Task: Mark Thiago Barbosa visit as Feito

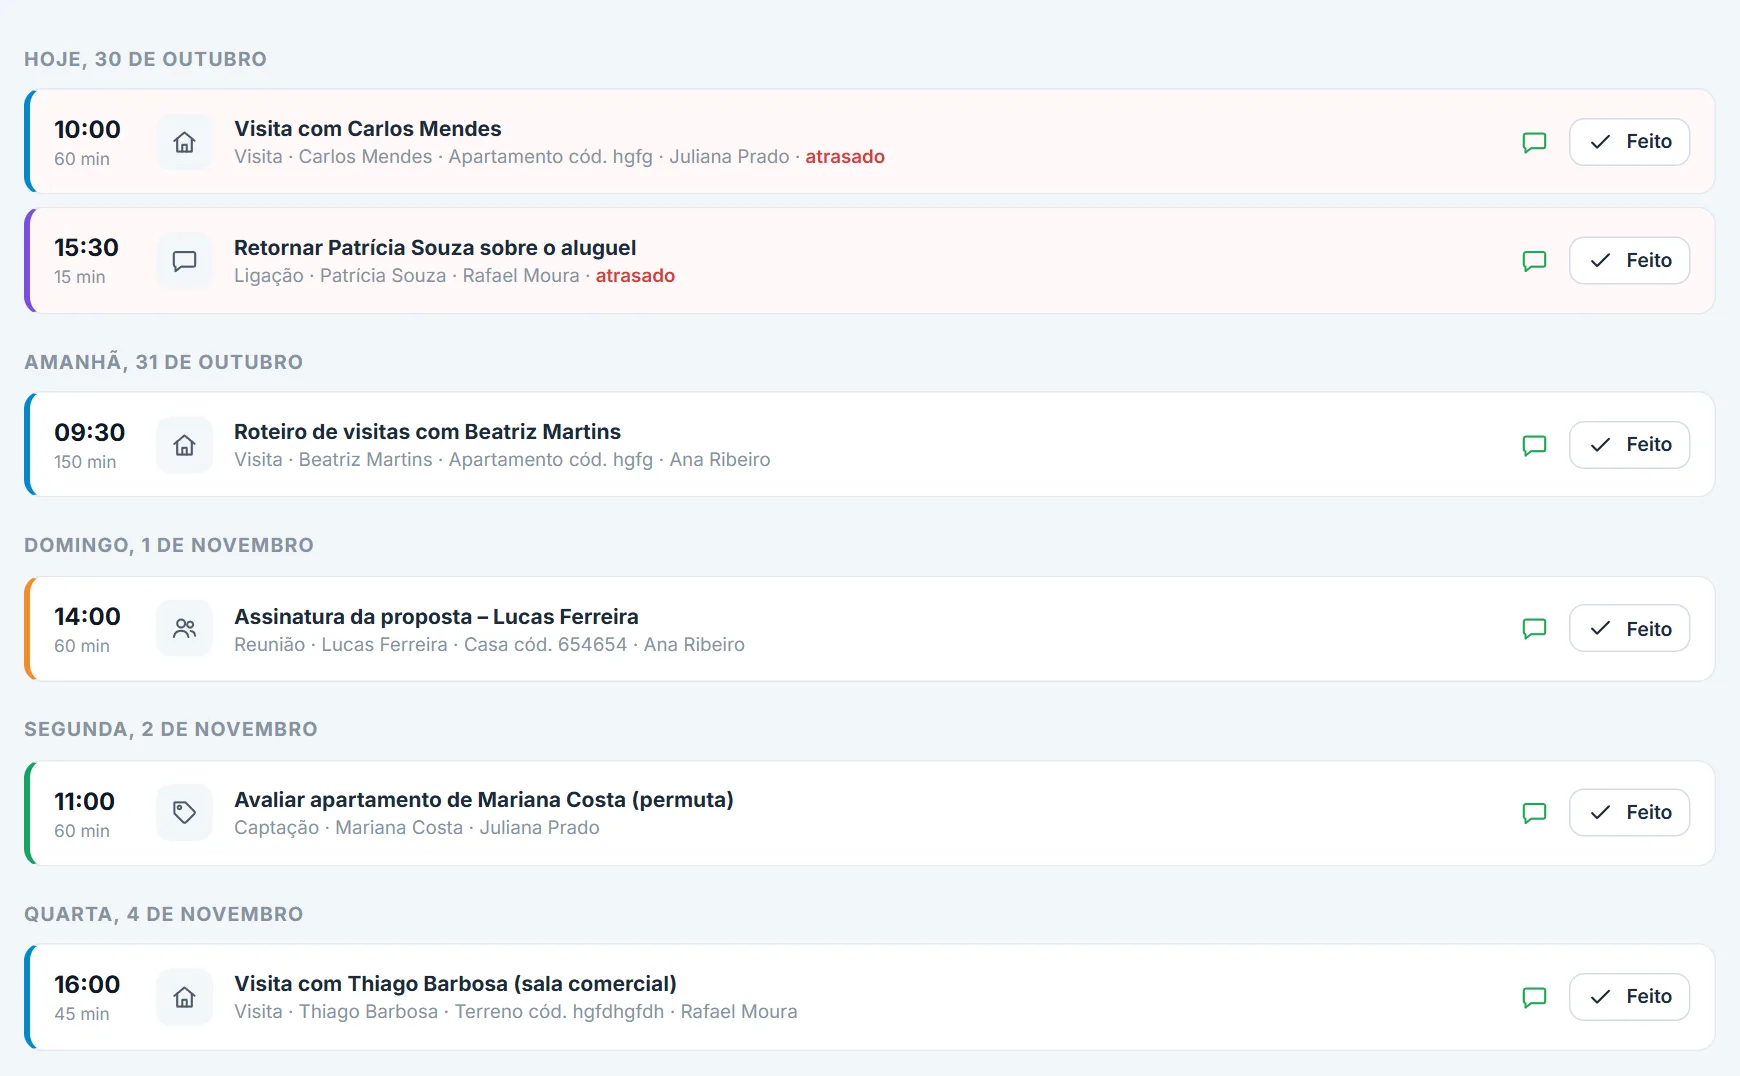Action: [1629, 997]
